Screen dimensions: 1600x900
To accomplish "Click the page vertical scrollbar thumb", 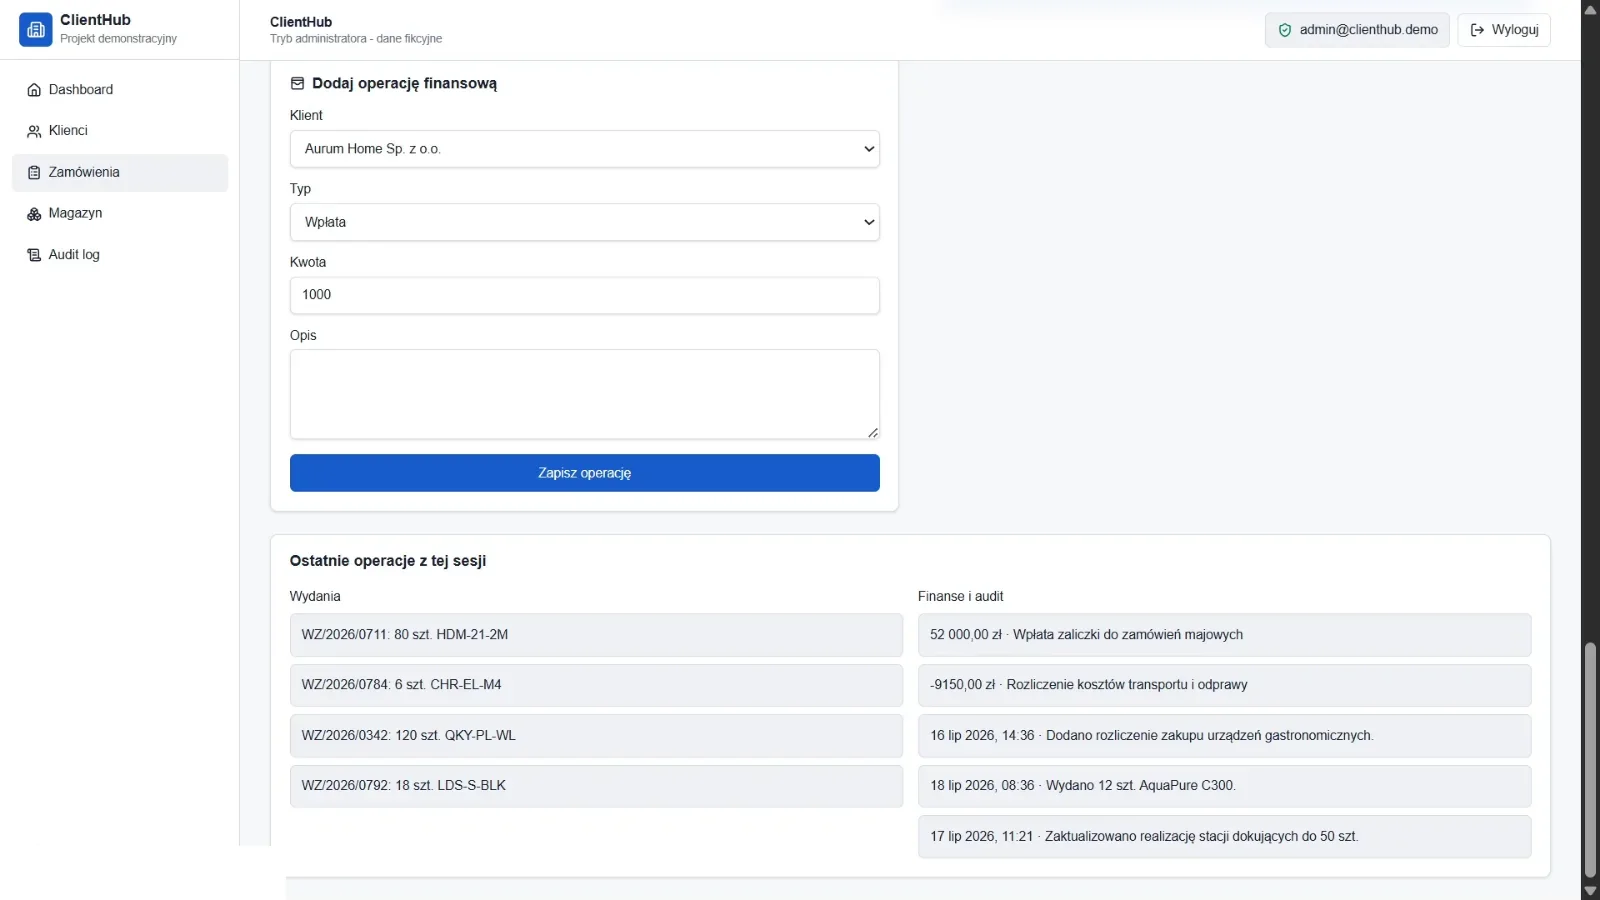I will [1590, 760].
